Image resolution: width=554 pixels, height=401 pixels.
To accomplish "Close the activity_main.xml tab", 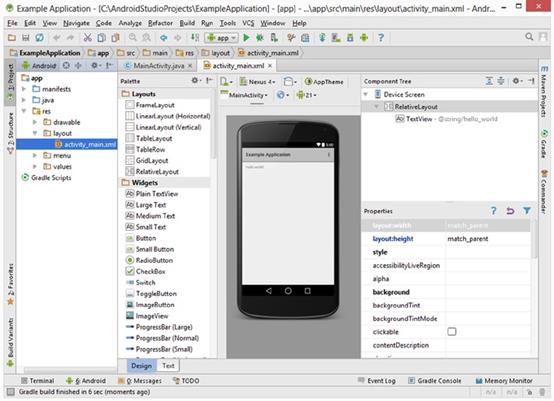I will [x=270, y=66].
